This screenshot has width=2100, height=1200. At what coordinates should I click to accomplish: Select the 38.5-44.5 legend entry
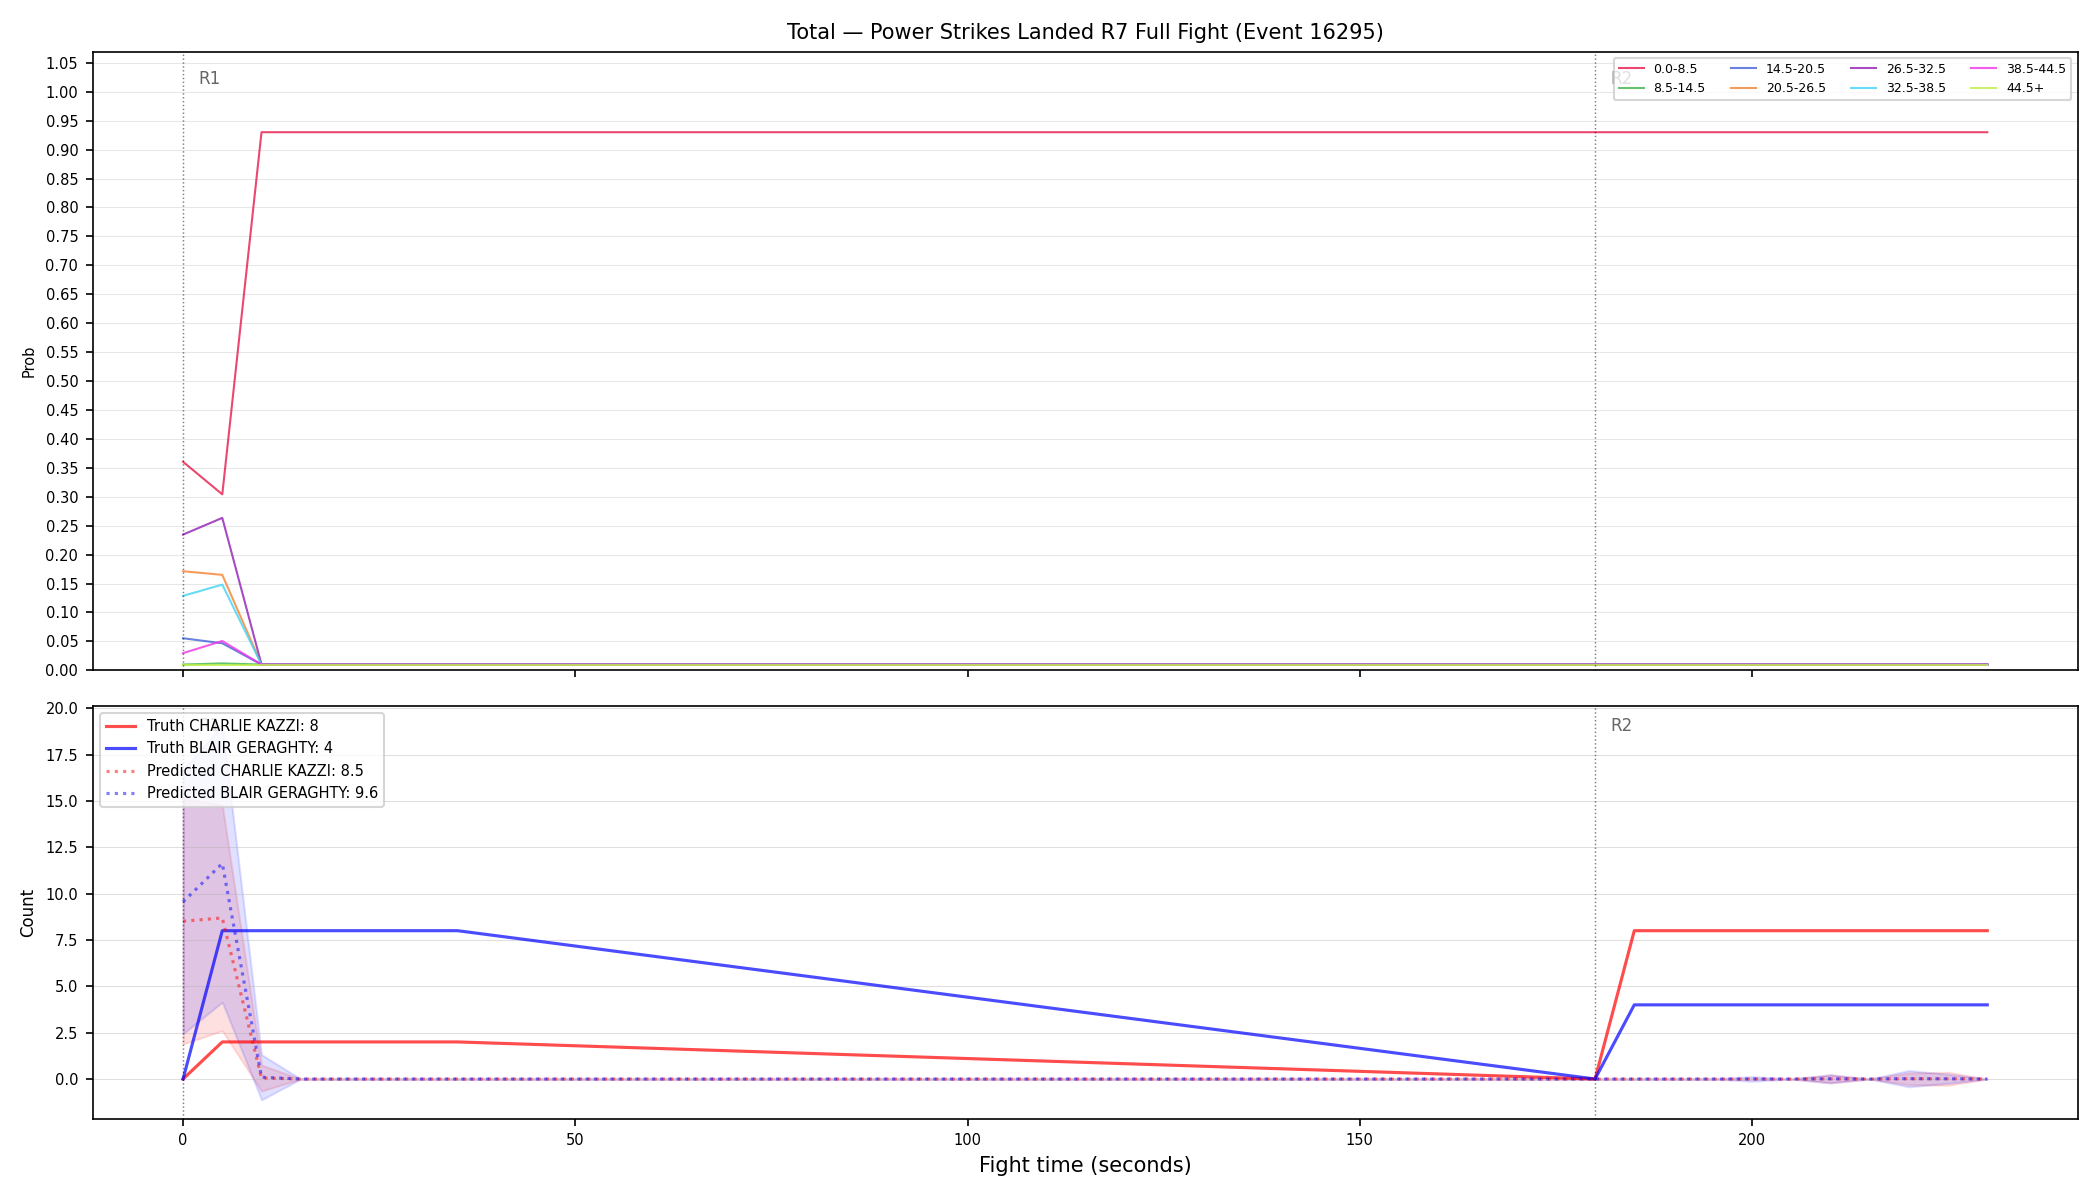click(2018, 69)
